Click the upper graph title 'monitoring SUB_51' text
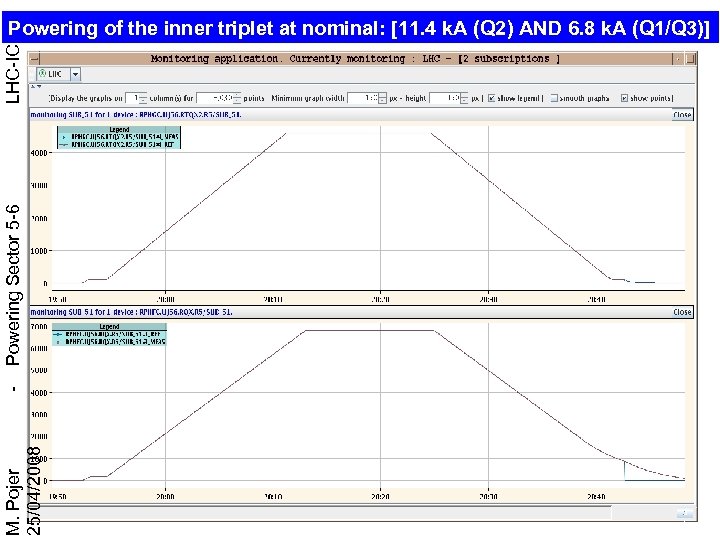720x540 pixels. pyautogui.click(x=135, y=114)
